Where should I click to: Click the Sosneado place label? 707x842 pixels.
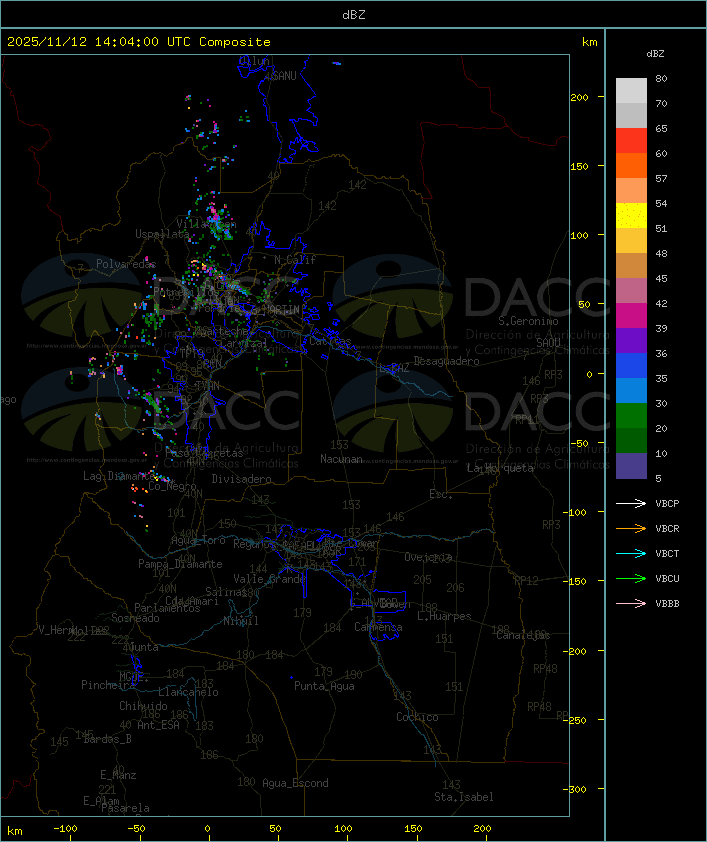point(135,618)
